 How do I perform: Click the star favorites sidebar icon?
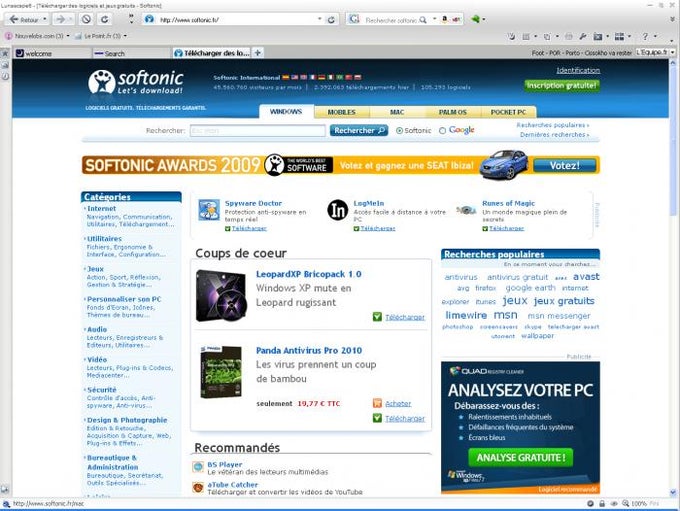tap(5, 53)
